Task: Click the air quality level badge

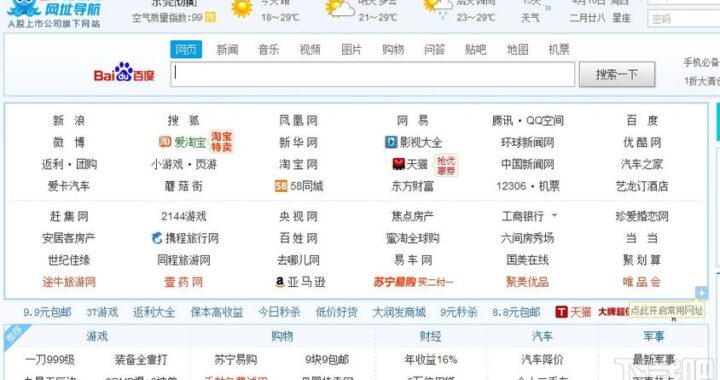Action: pos(210,18)
